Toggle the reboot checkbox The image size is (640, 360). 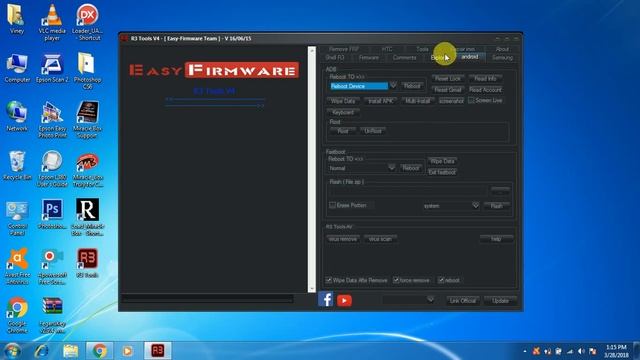point(441,280)
